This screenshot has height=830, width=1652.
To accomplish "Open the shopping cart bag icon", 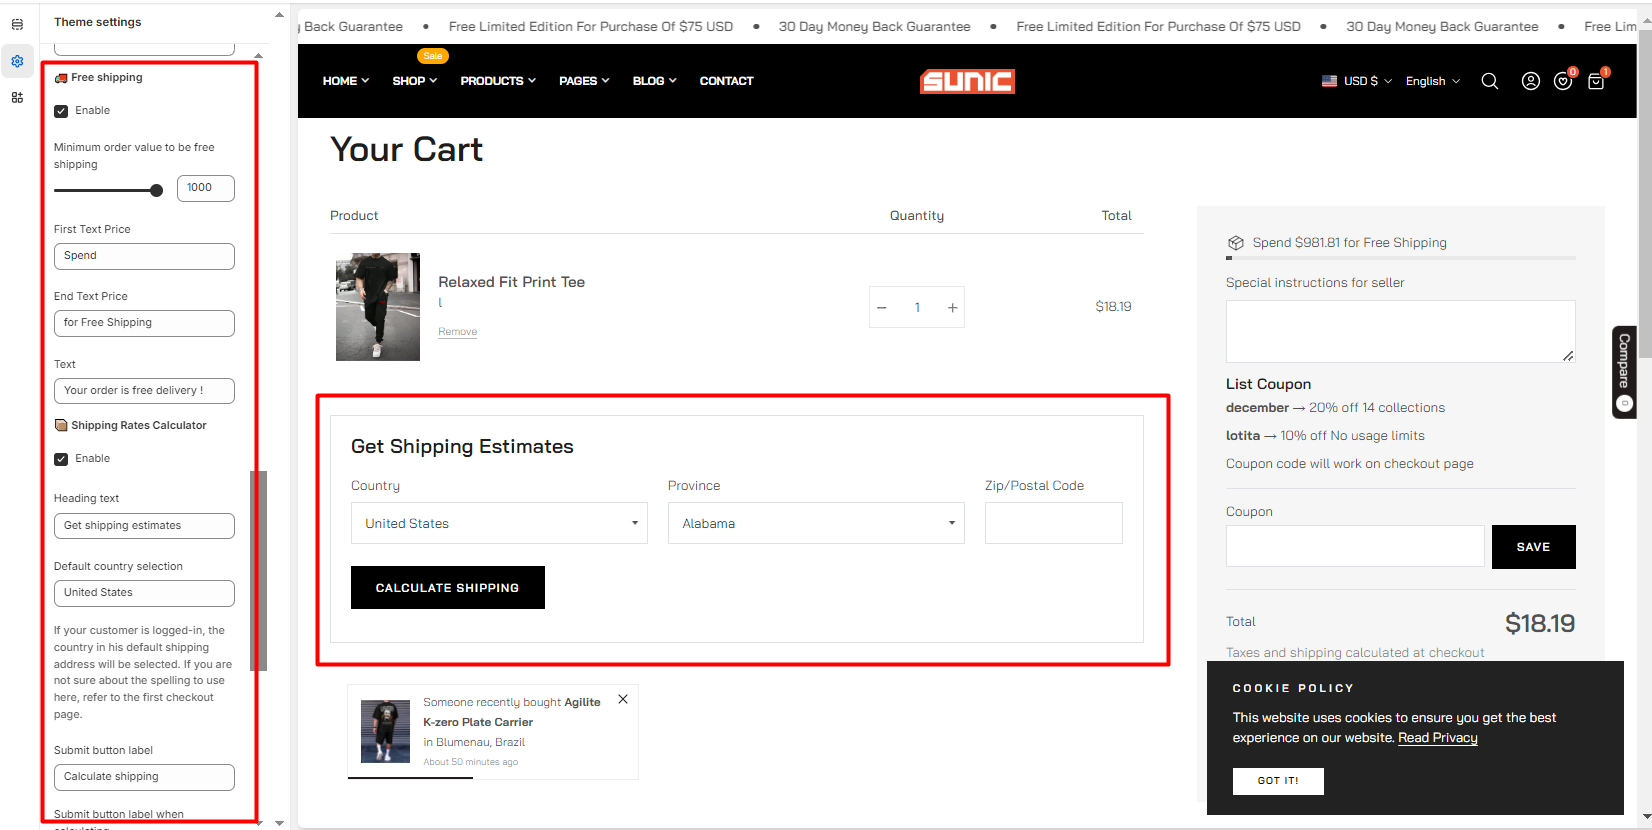I will click(1596, 82).
